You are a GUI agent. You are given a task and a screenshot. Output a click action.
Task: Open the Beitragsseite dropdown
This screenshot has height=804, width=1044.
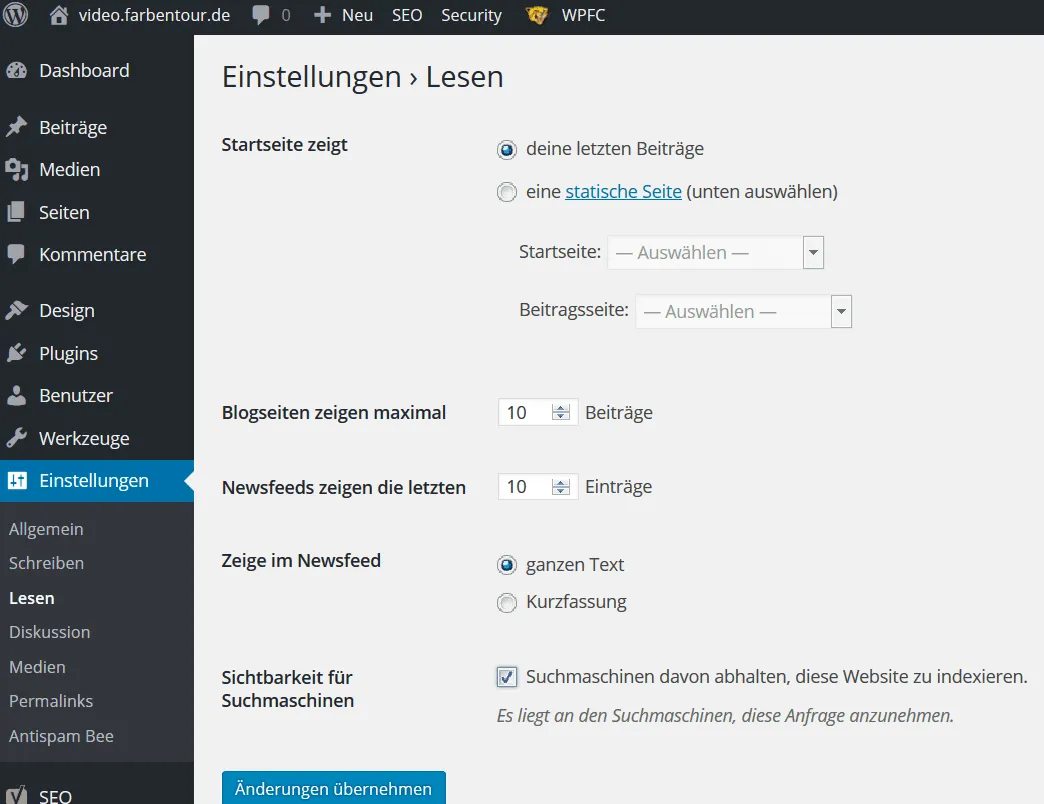[x=744, y=311]
